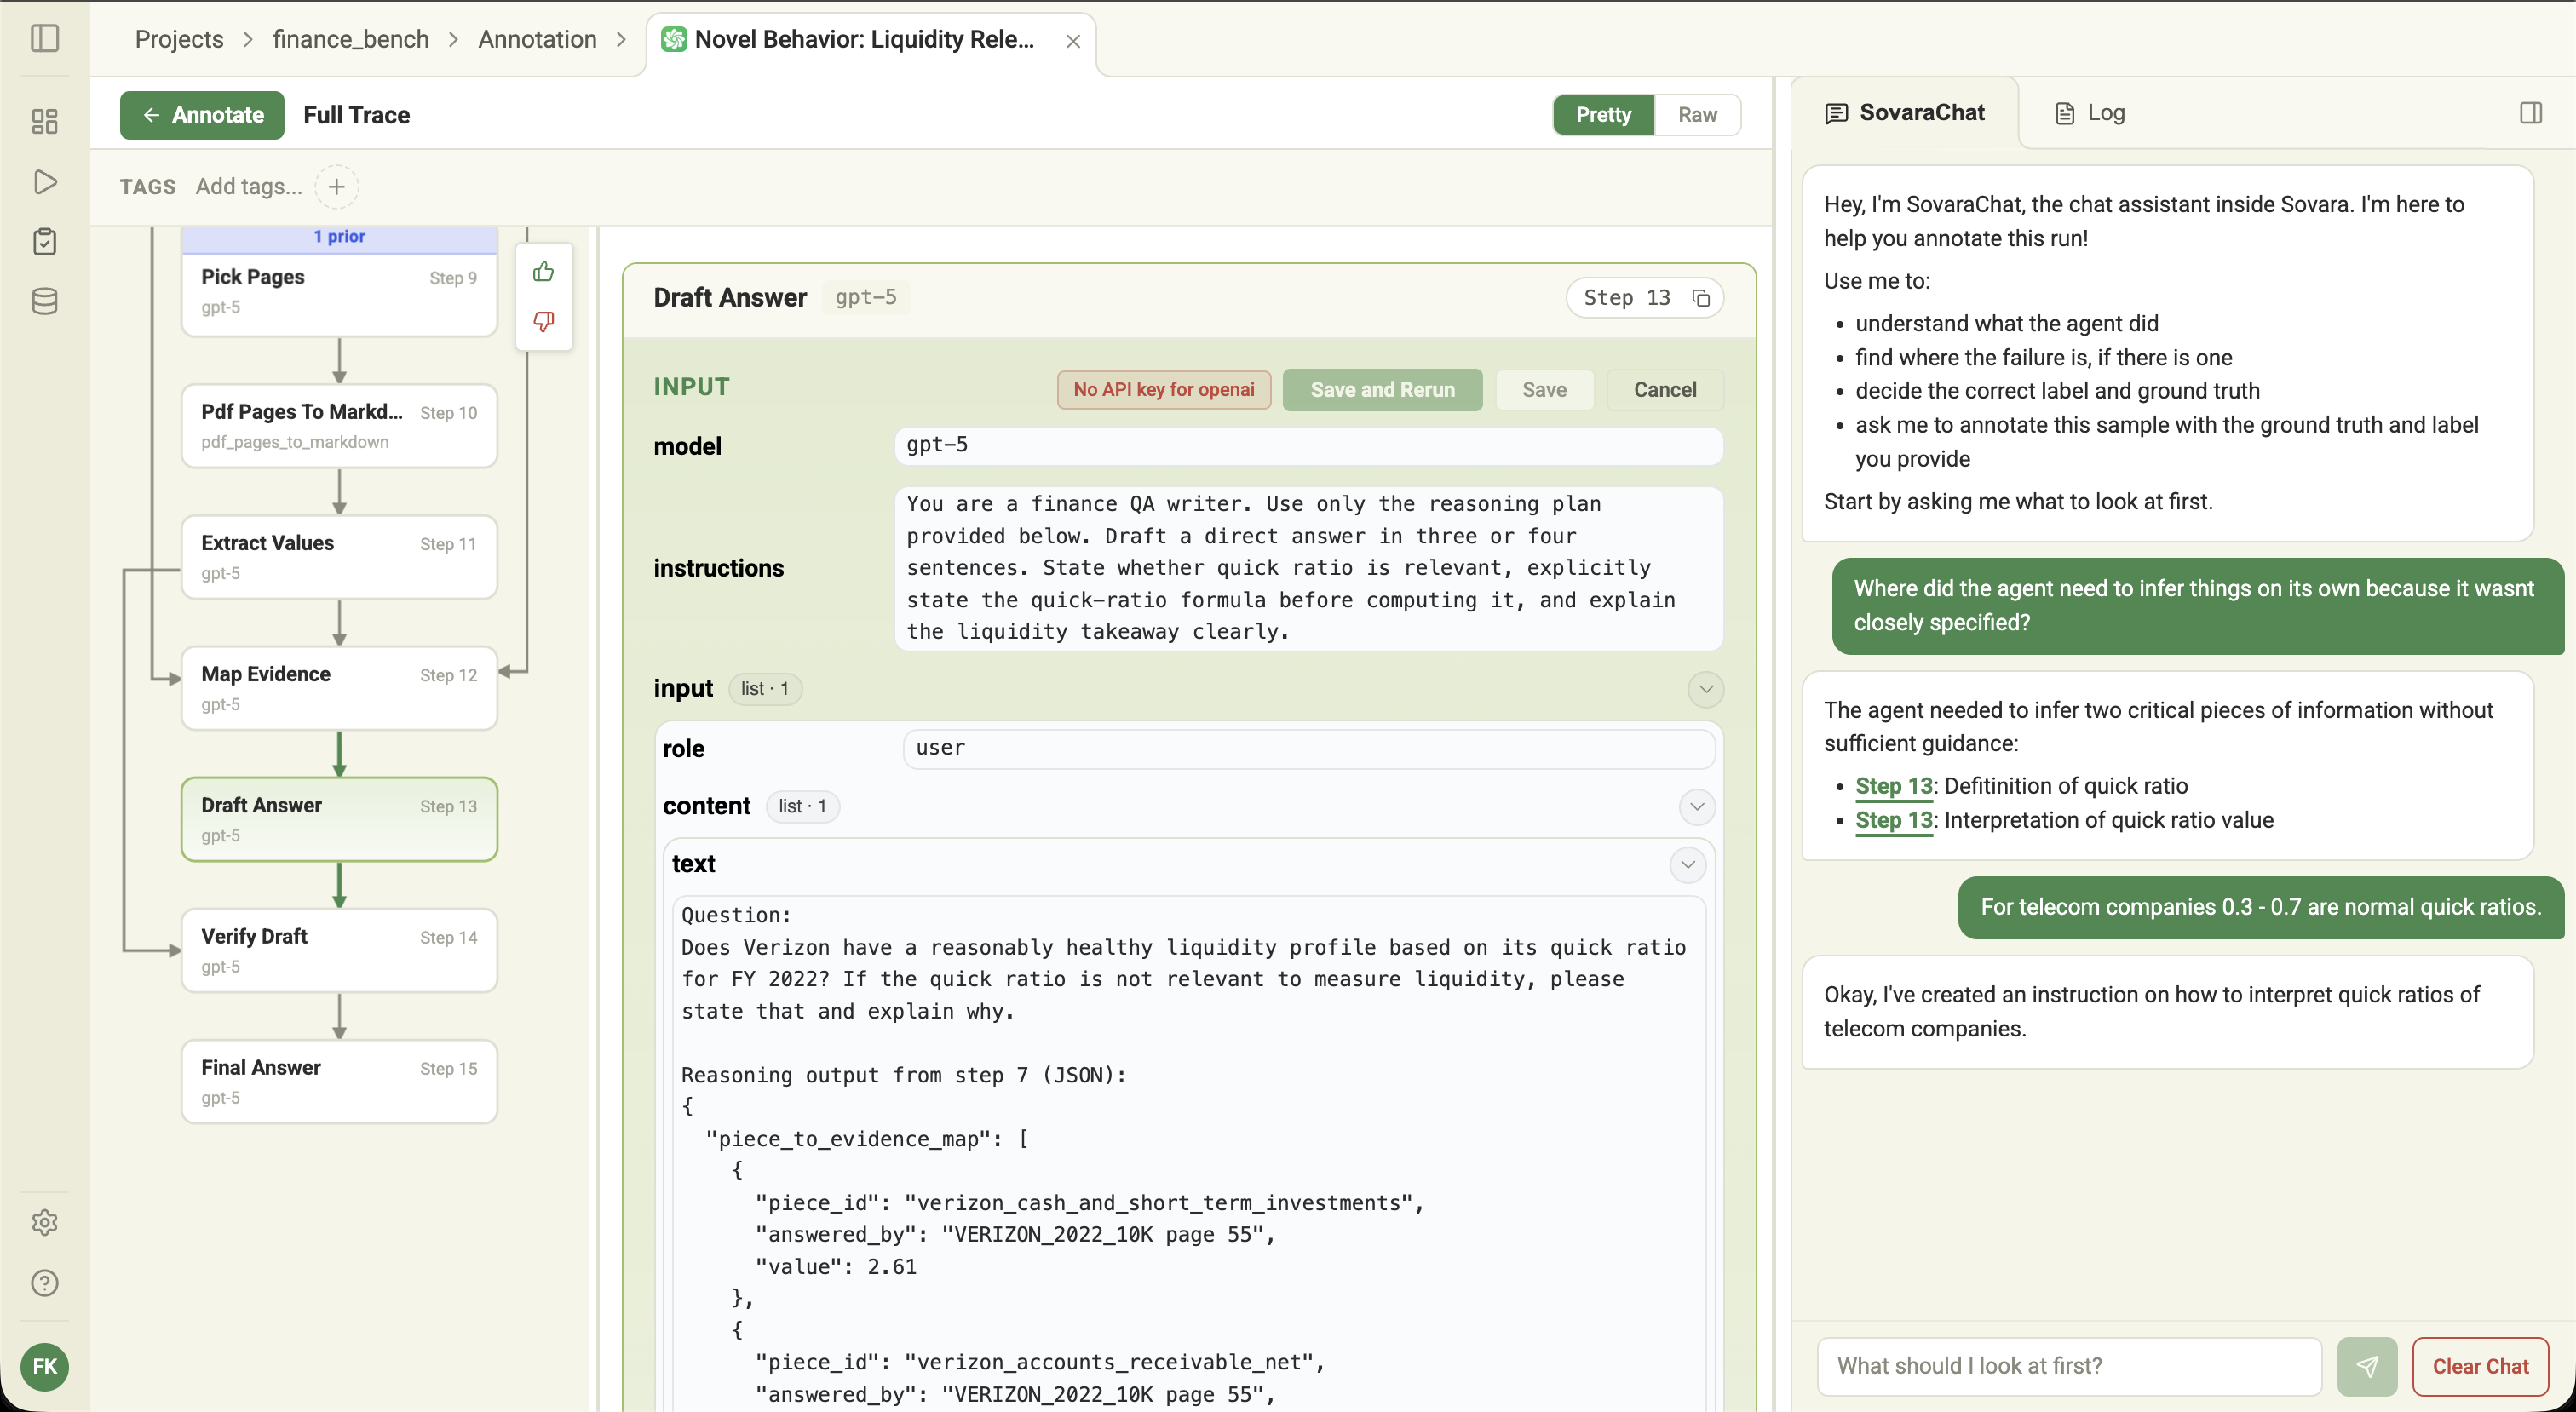The height and width of the screenshot is (1412, 2576).
Task: Open the SovaraChat tab
Action: point(1905,113)
